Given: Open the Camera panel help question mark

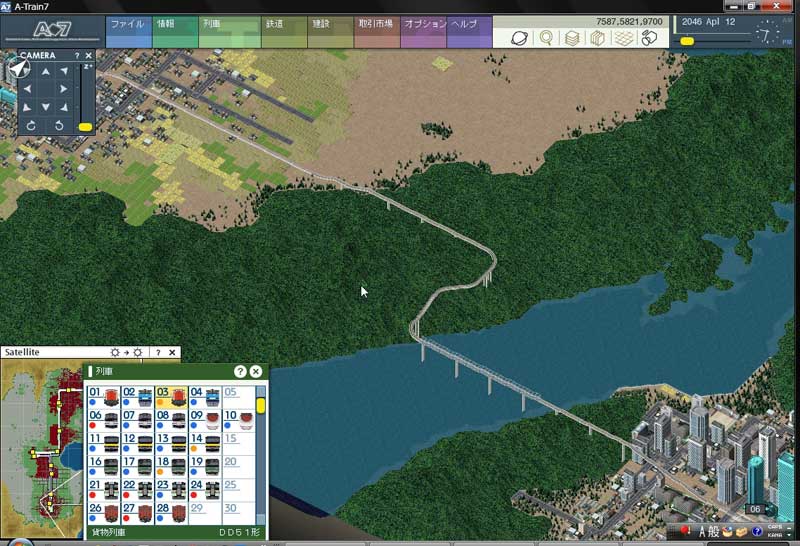Looking at the screenshot, I should [x=77, y=56].
